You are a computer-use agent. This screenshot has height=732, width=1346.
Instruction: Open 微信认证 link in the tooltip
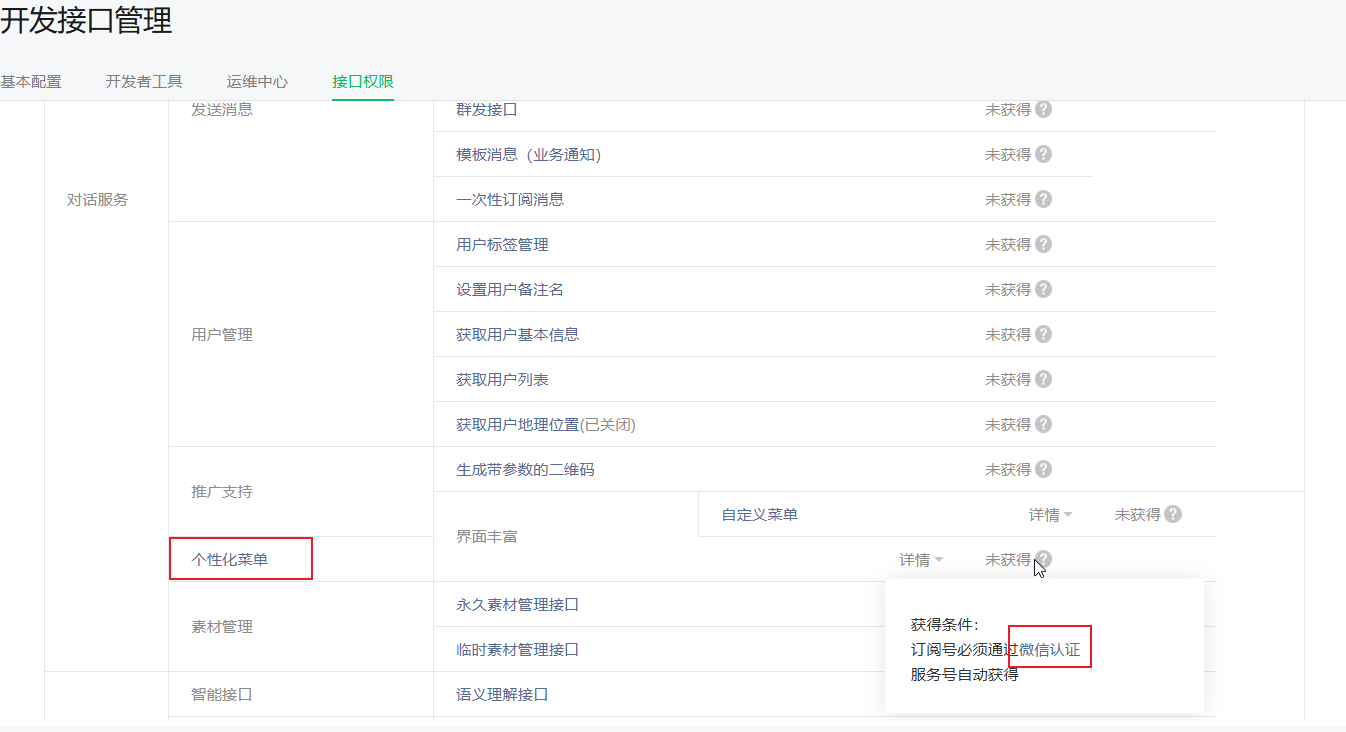[1049, 650]
